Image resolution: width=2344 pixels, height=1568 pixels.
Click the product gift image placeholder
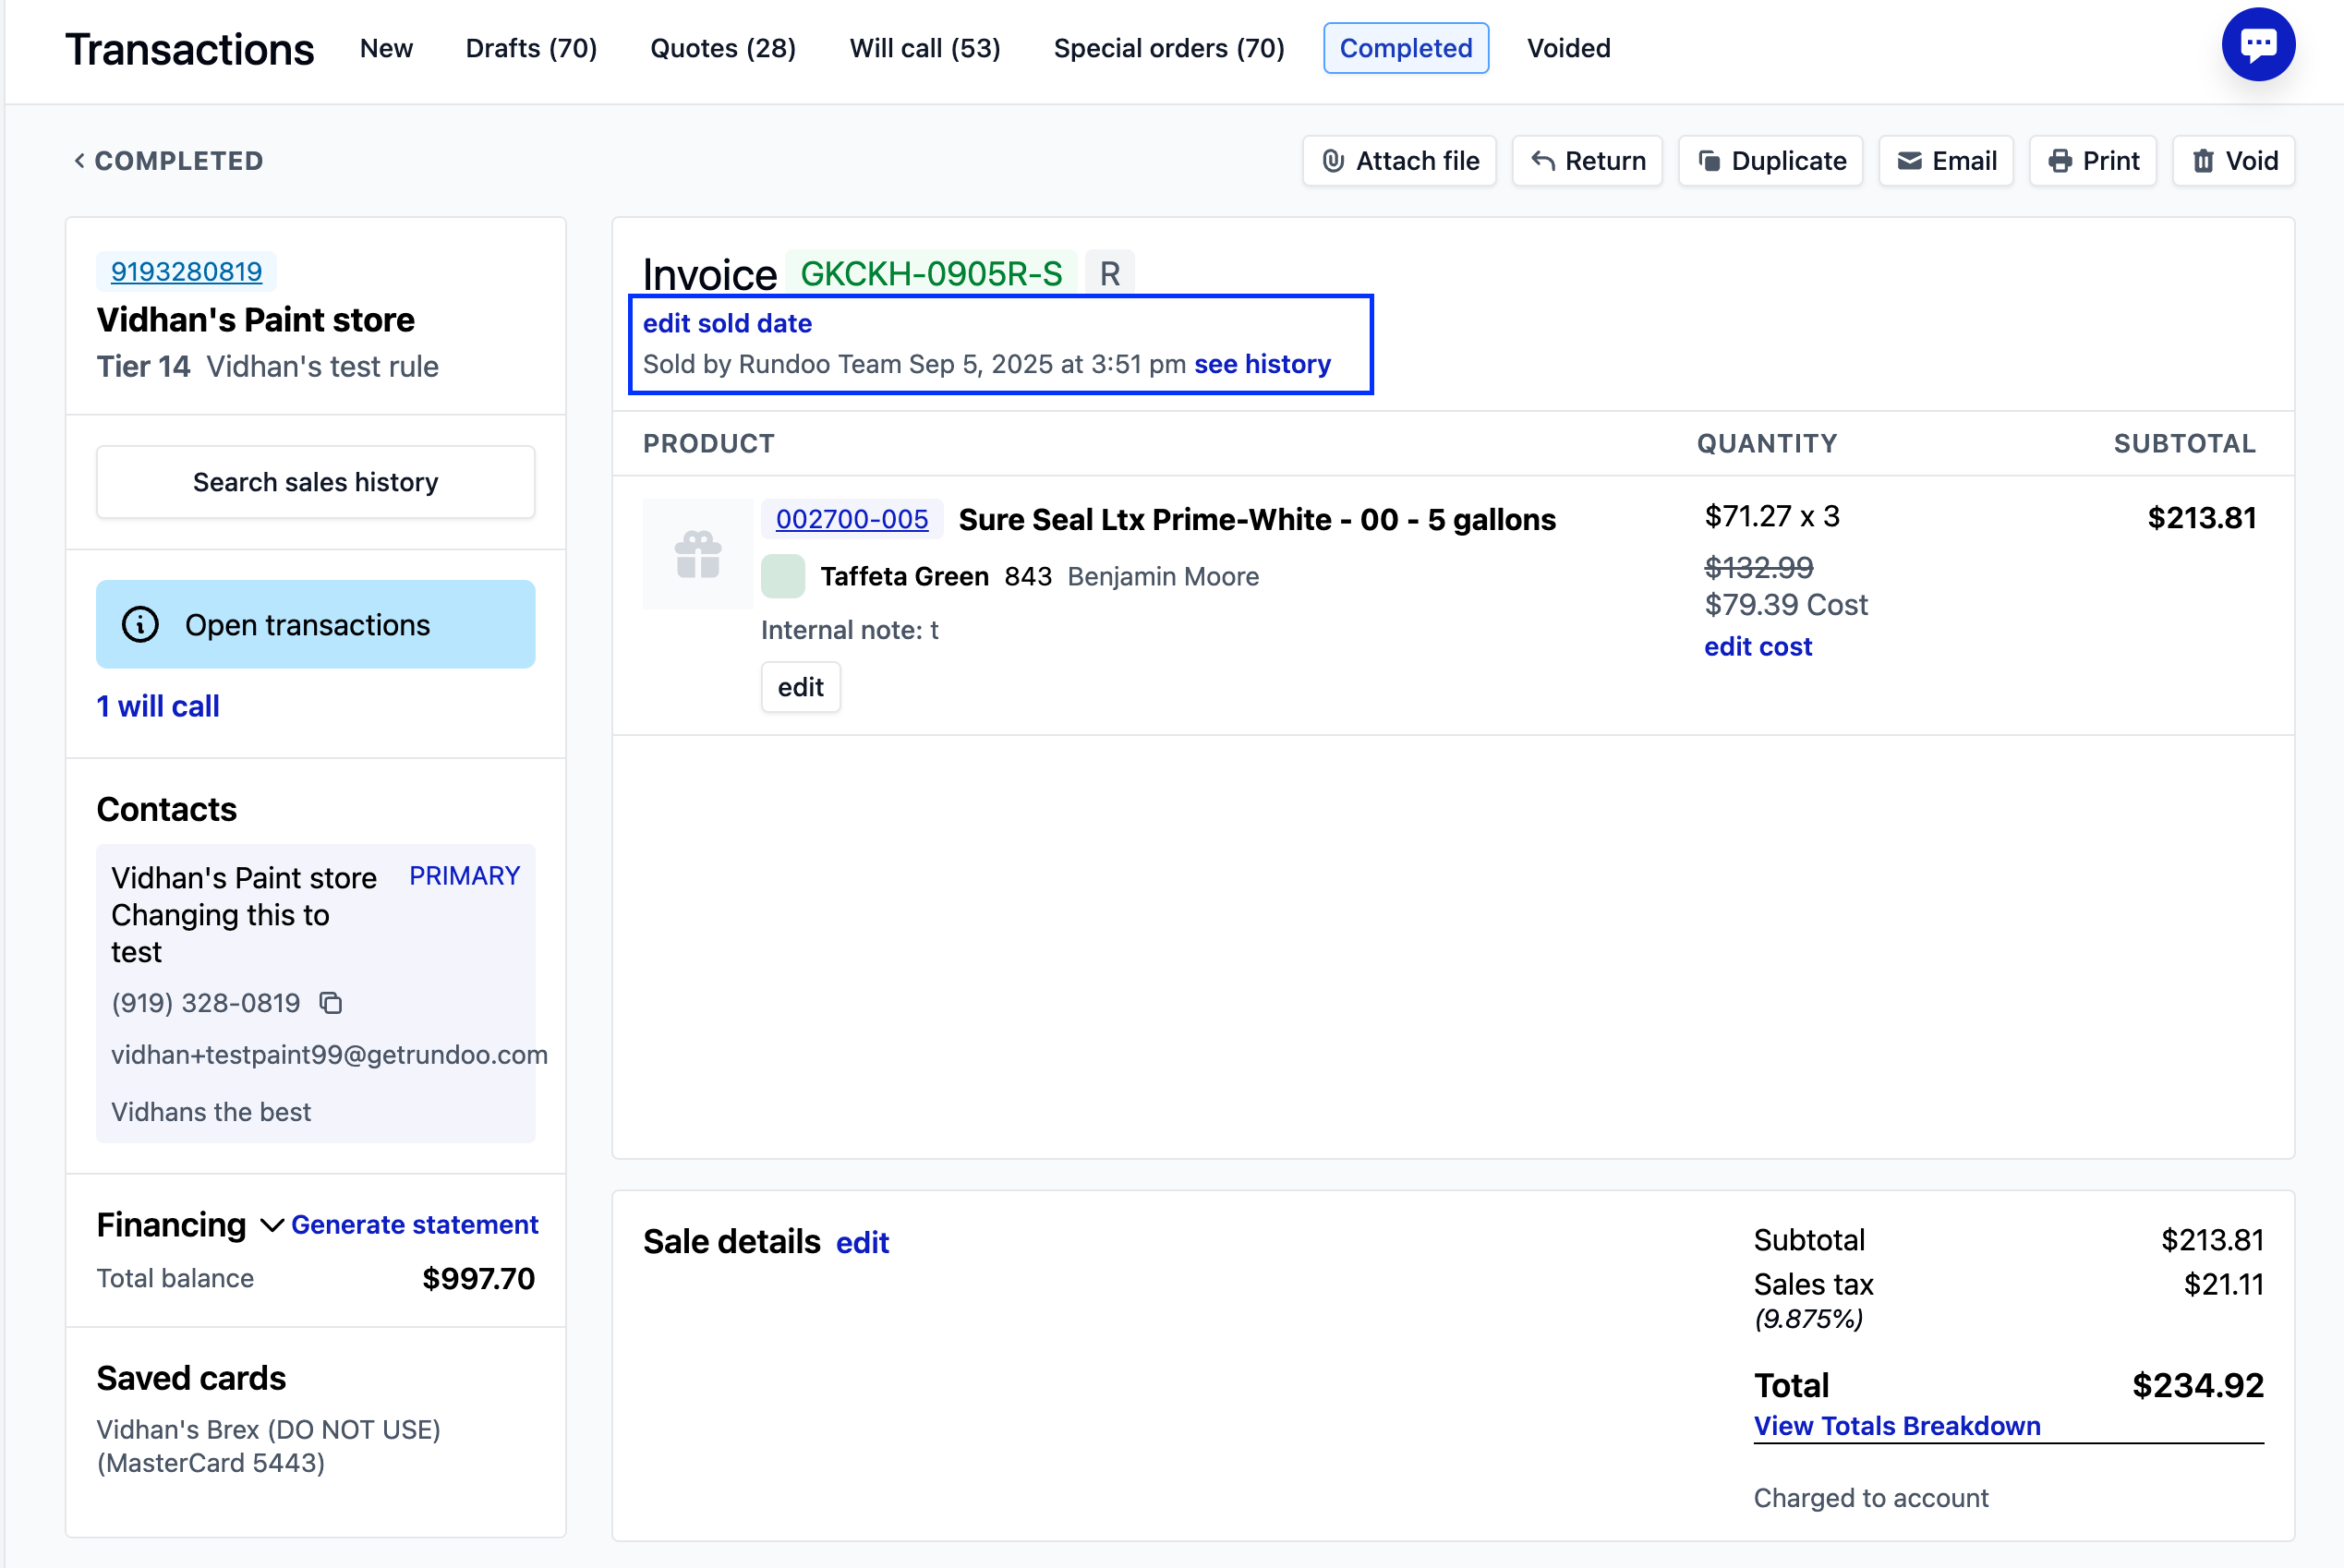tap(698, 554)
